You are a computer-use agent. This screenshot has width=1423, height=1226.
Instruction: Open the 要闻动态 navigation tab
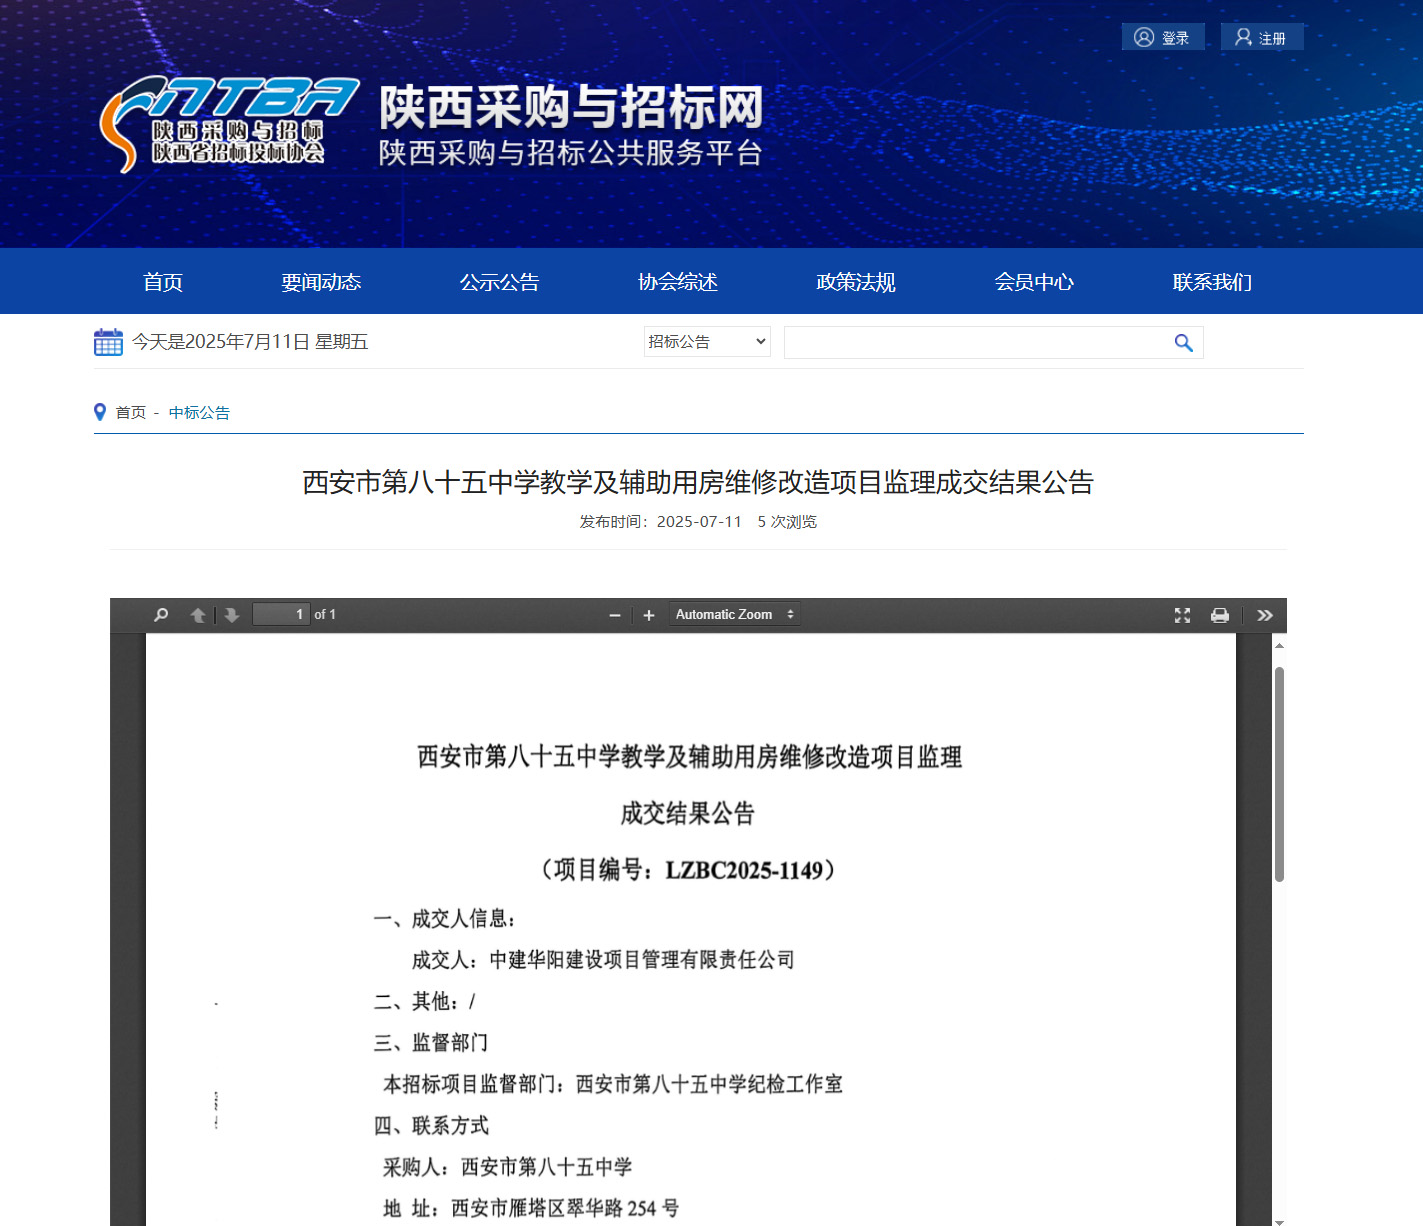(321, 282)
